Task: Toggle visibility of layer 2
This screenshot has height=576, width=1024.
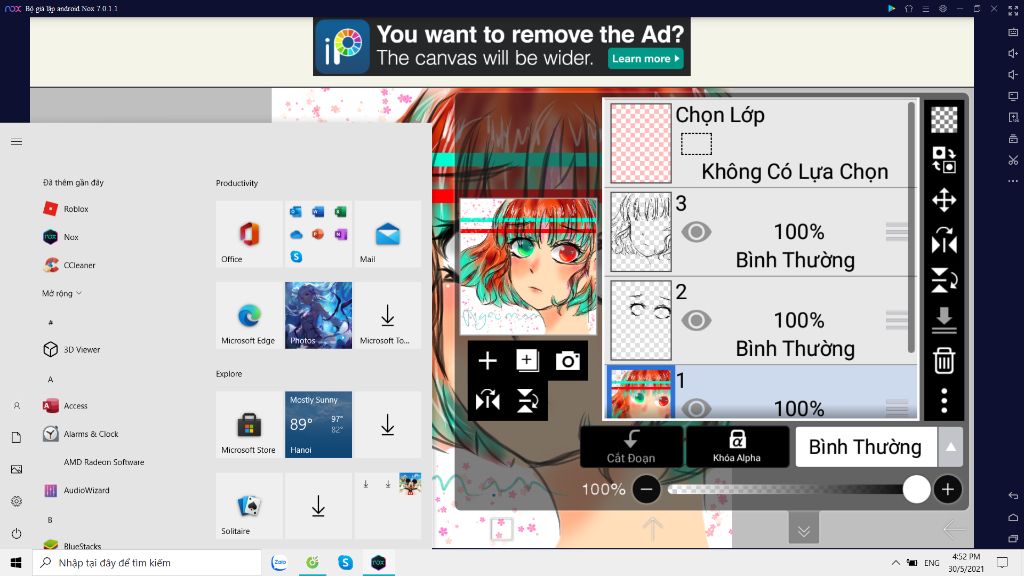Action: coord(696,320)
